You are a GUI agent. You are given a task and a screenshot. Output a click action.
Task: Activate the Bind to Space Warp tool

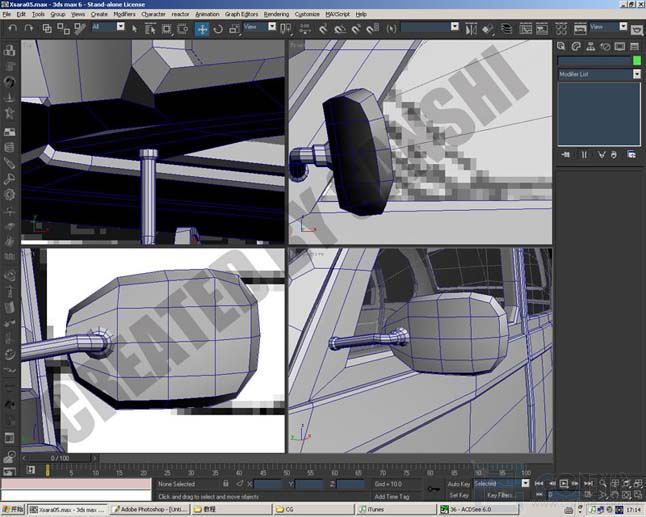point(80,28)
